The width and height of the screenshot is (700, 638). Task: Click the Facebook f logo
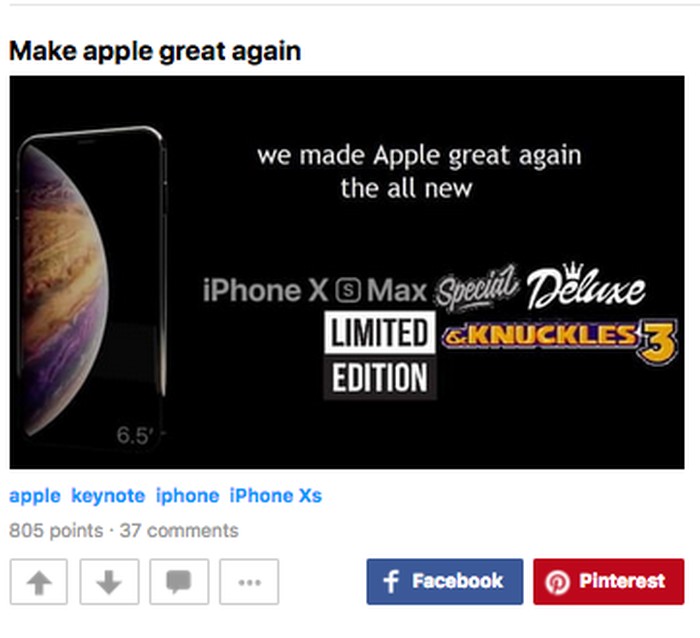click(391, 582)
